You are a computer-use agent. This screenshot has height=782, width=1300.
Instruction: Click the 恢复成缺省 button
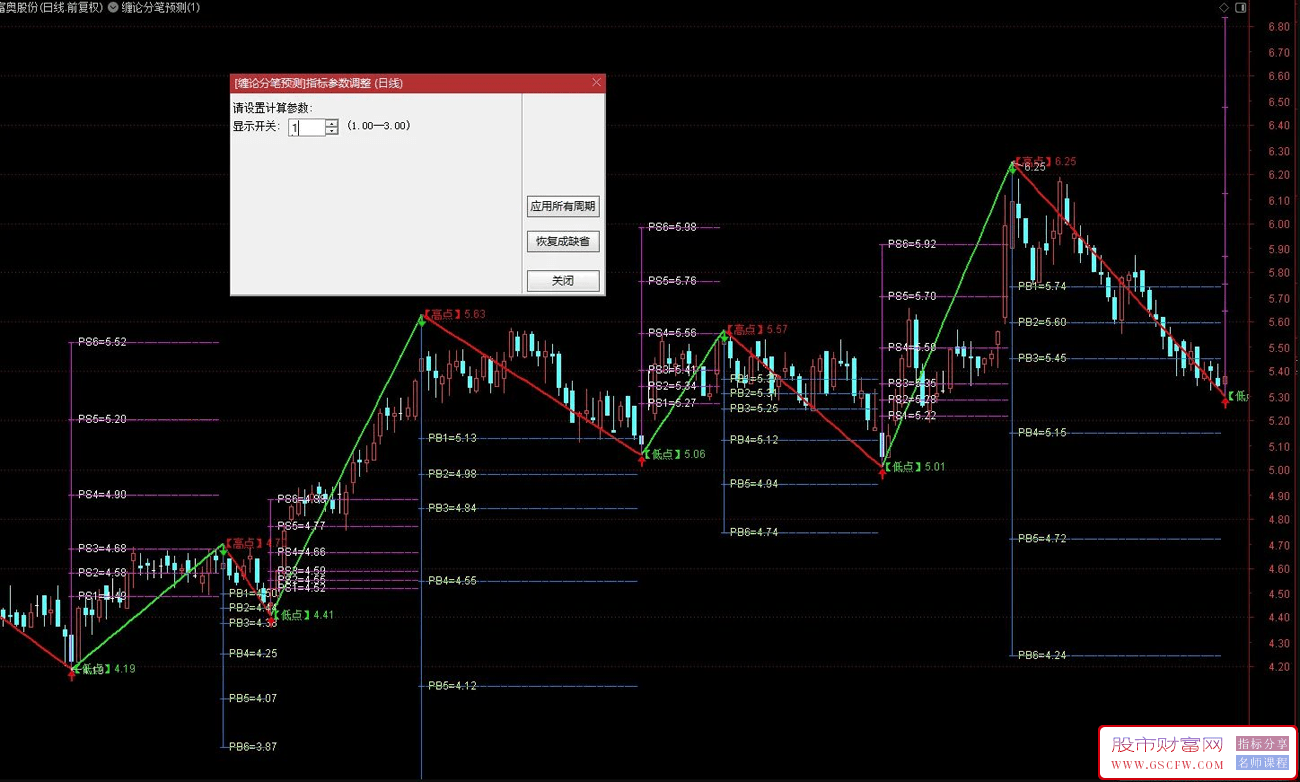tap(563, 241)
